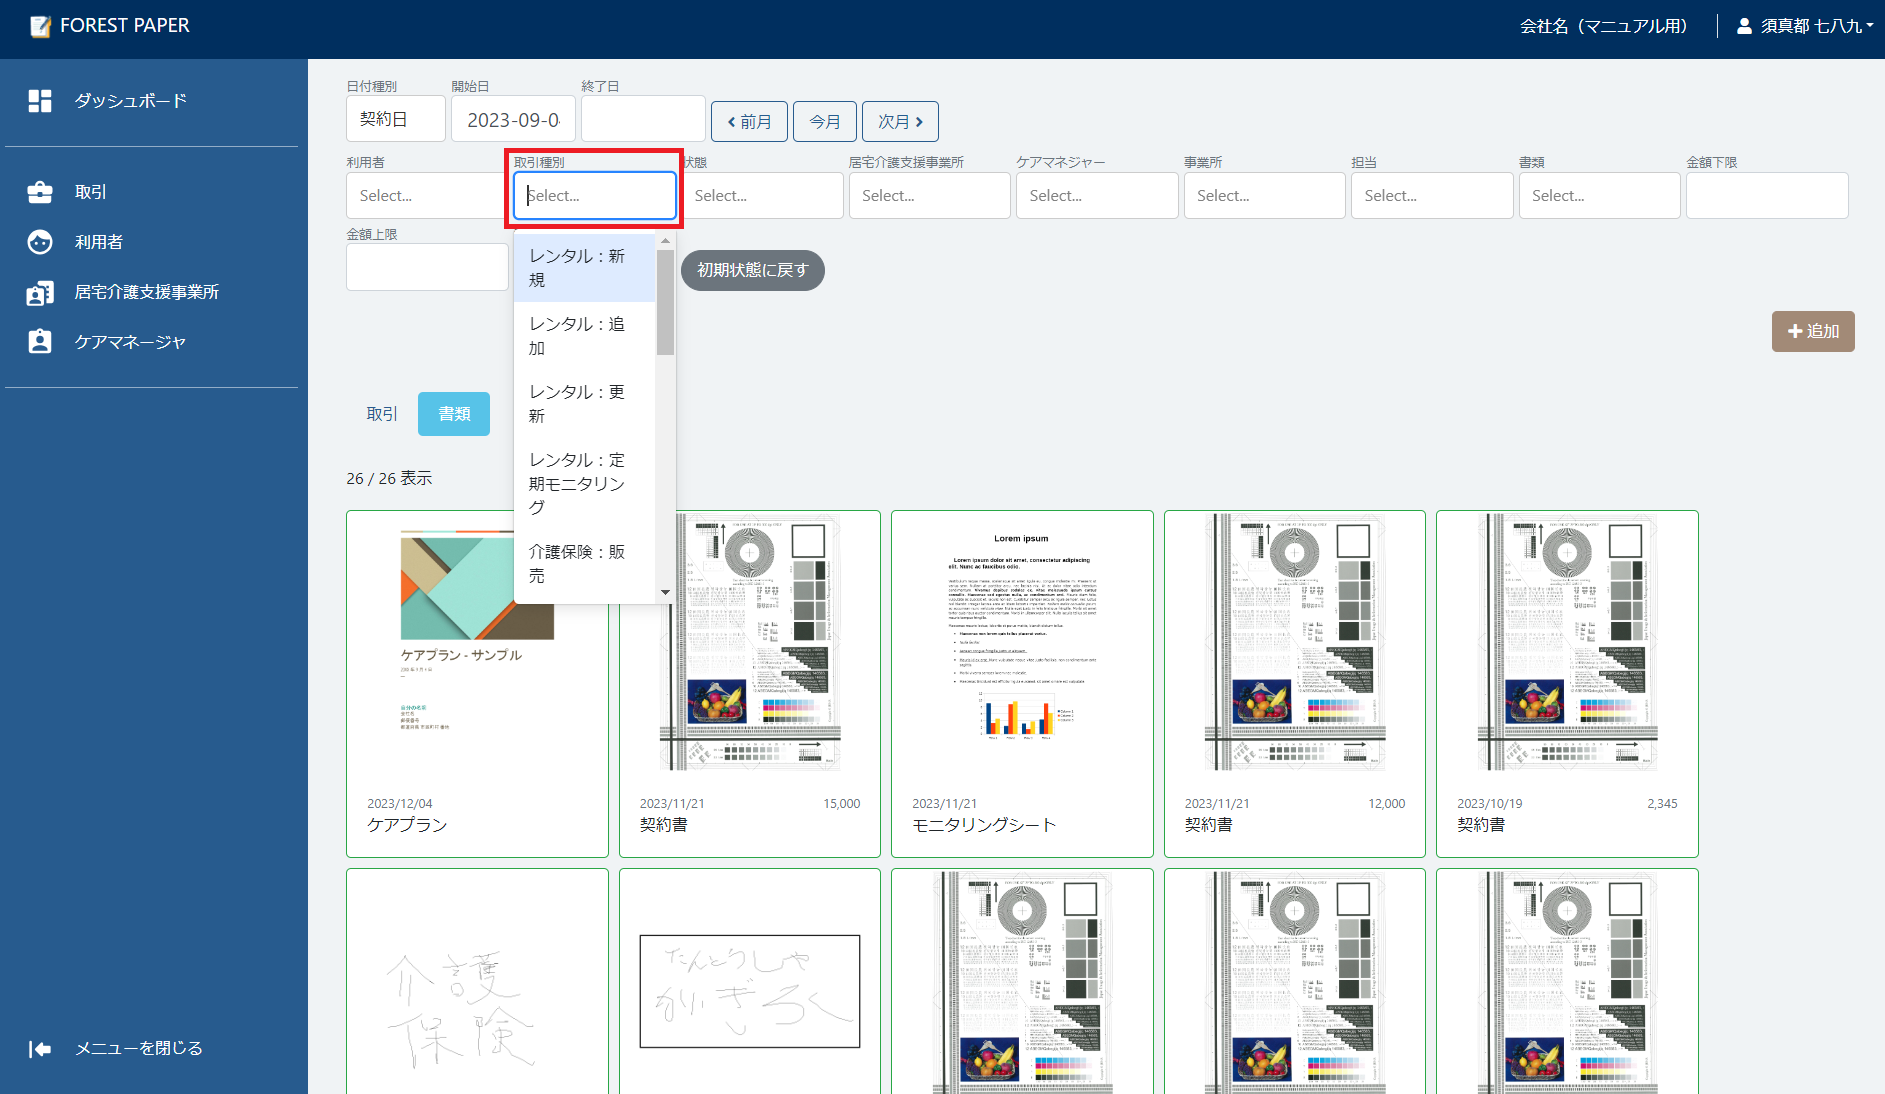Expand the ケアマネジャー filter dropdown
This screenshot has width=1885, height=1094.
(1096, 196)
